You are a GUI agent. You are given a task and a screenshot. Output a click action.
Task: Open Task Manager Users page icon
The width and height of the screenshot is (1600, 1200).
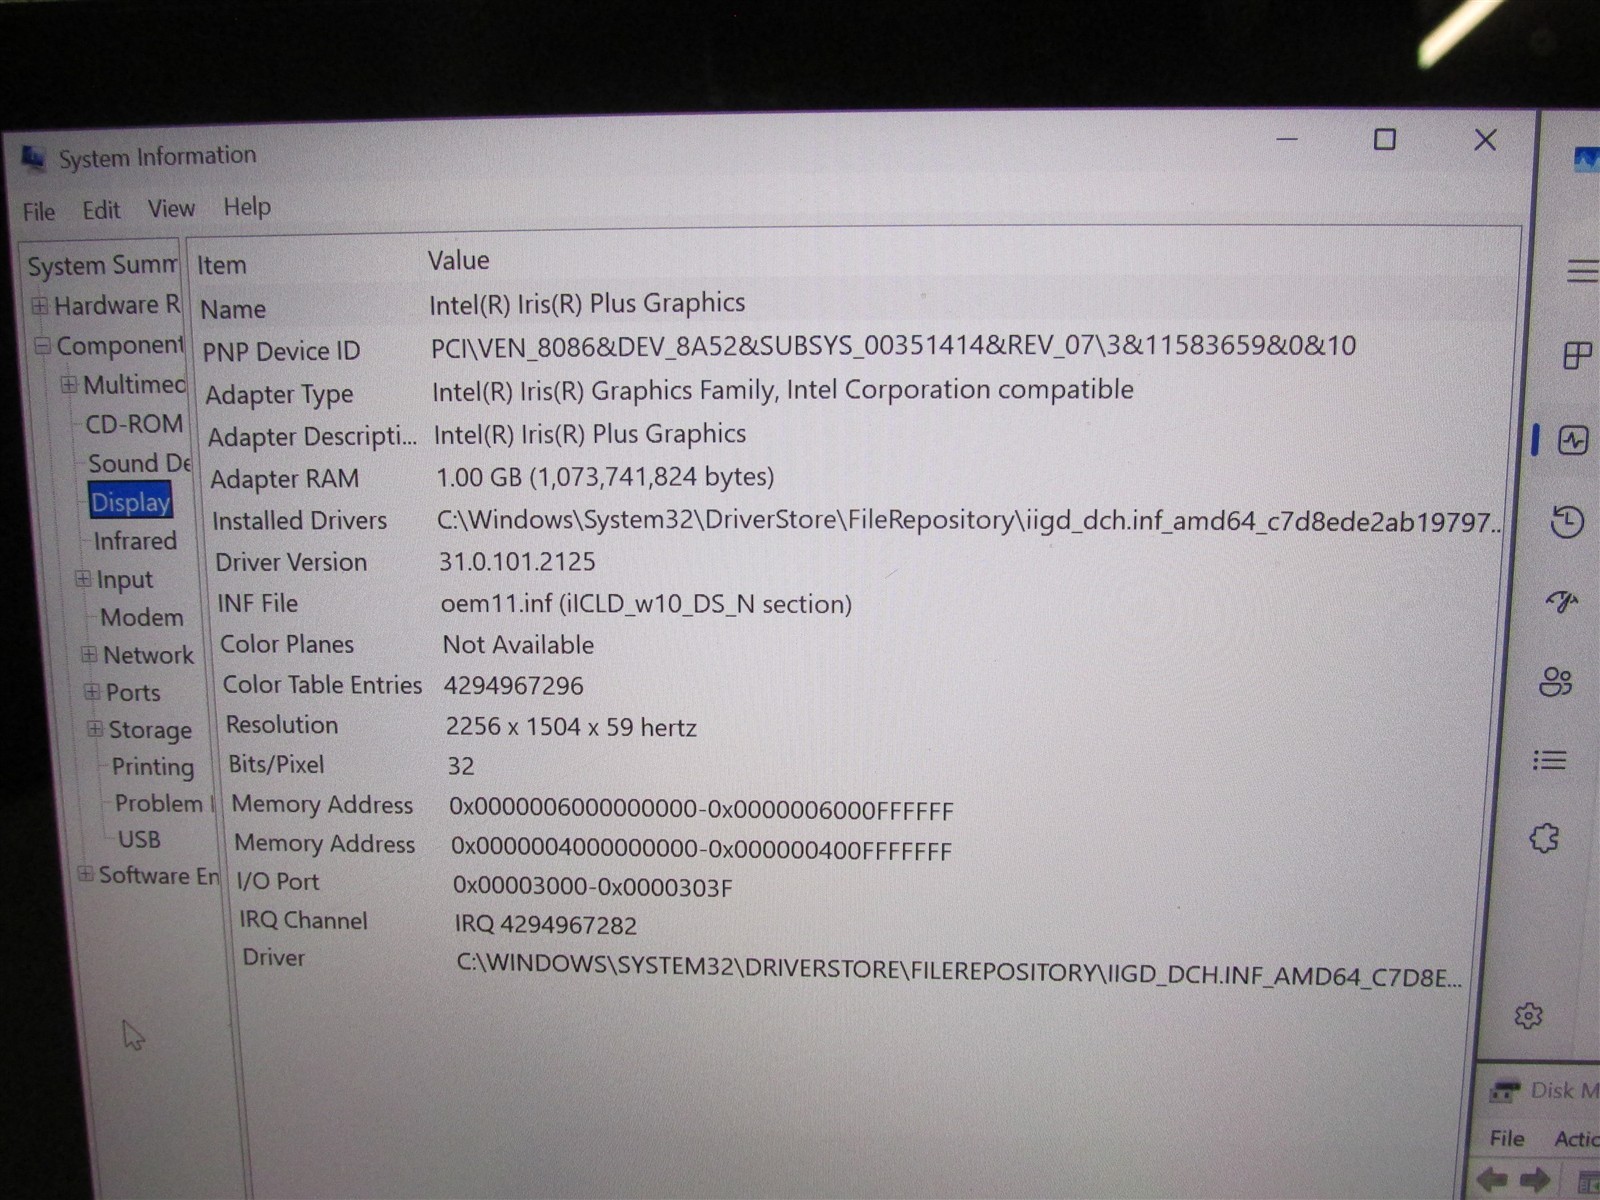[1556, 682]
